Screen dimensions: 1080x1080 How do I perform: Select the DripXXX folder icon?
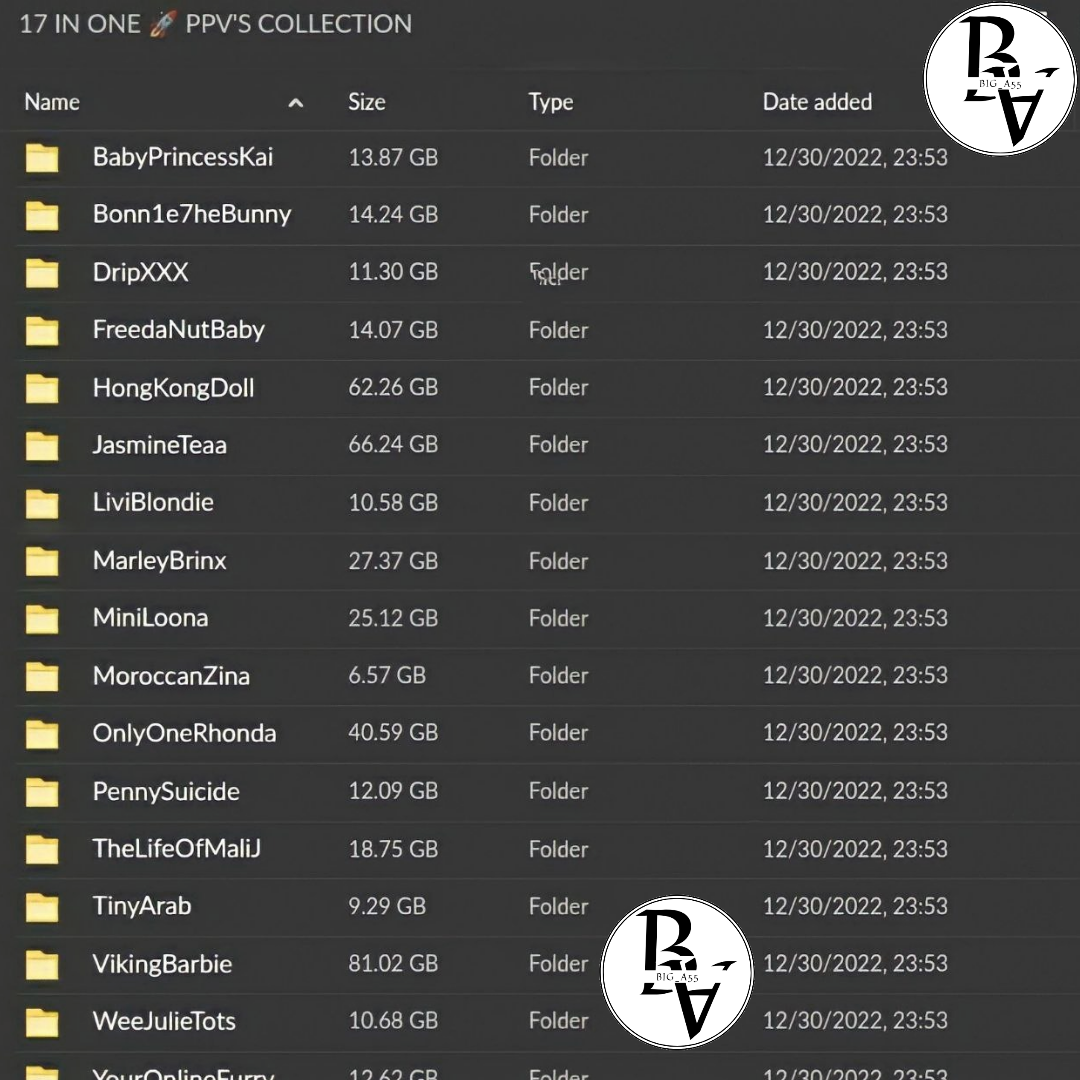42,273
